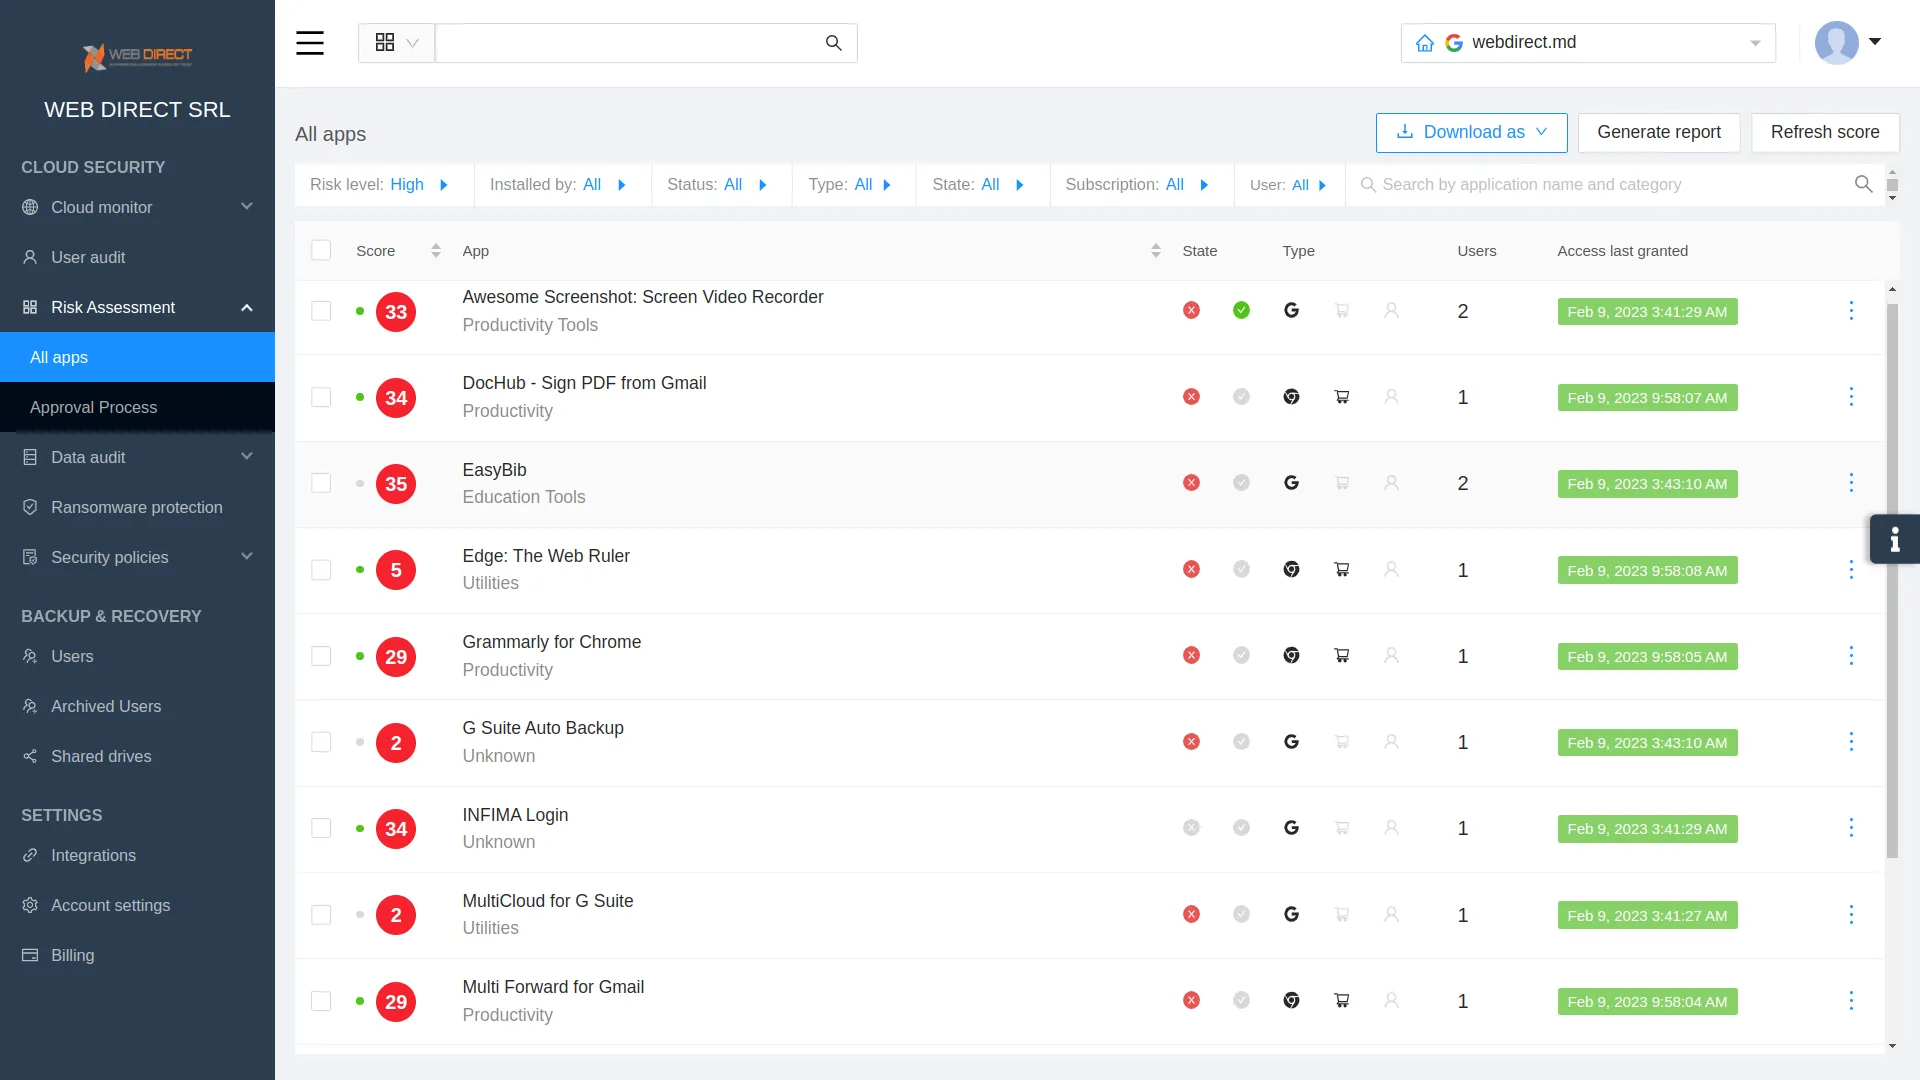Click search icon in app filter field
Viewport: 1920px width, 1080px height.
(1863, 184)
